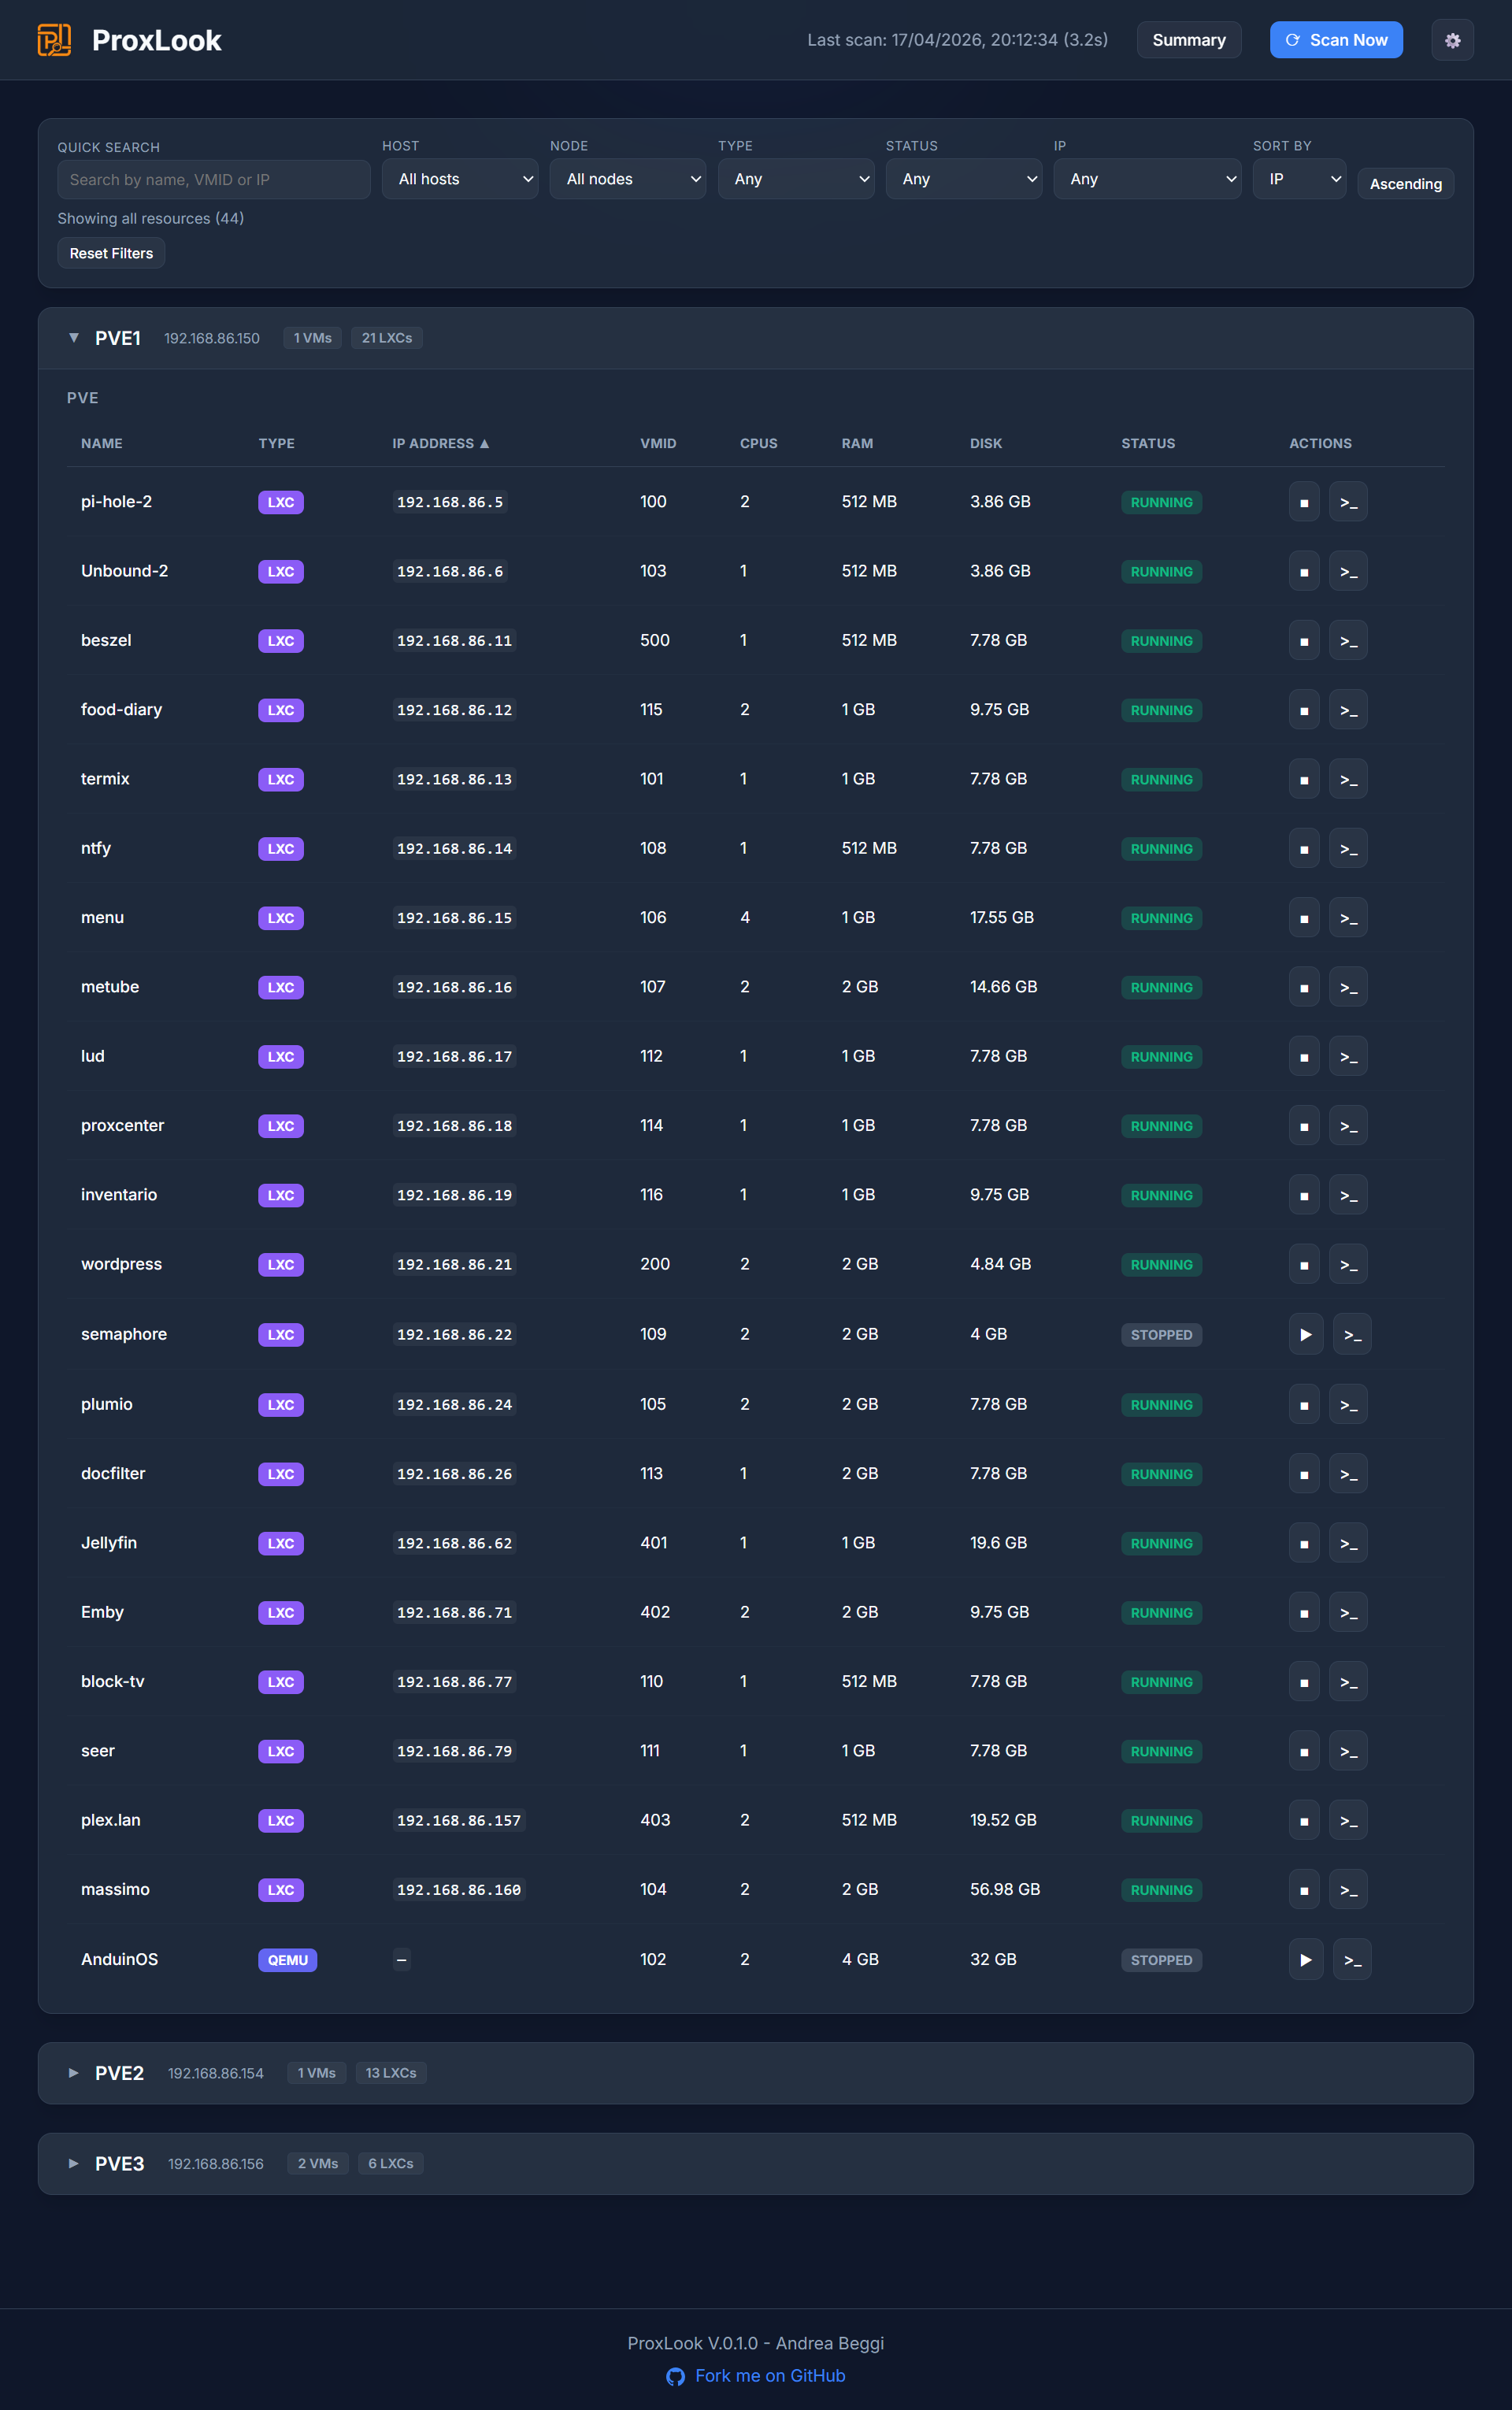Open the Summary view
The width and height of the screenshot is (1512, 2410).
1188,40
